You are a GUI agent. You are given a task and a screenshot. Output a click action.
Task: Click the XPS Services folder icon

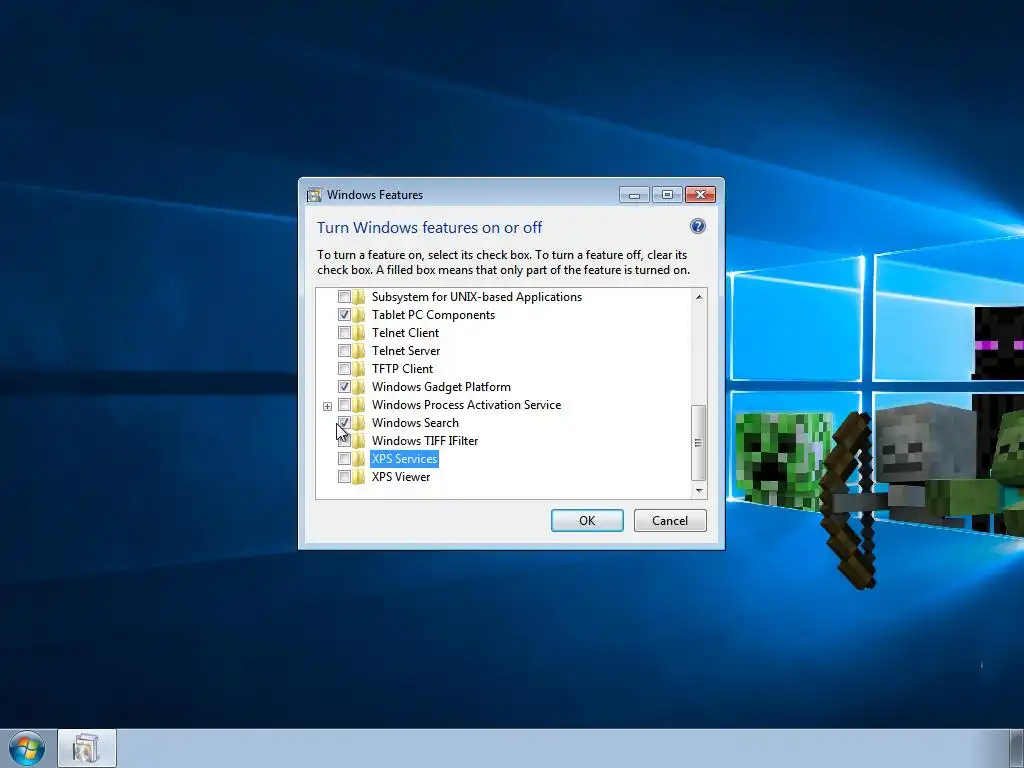coord(359,459)
